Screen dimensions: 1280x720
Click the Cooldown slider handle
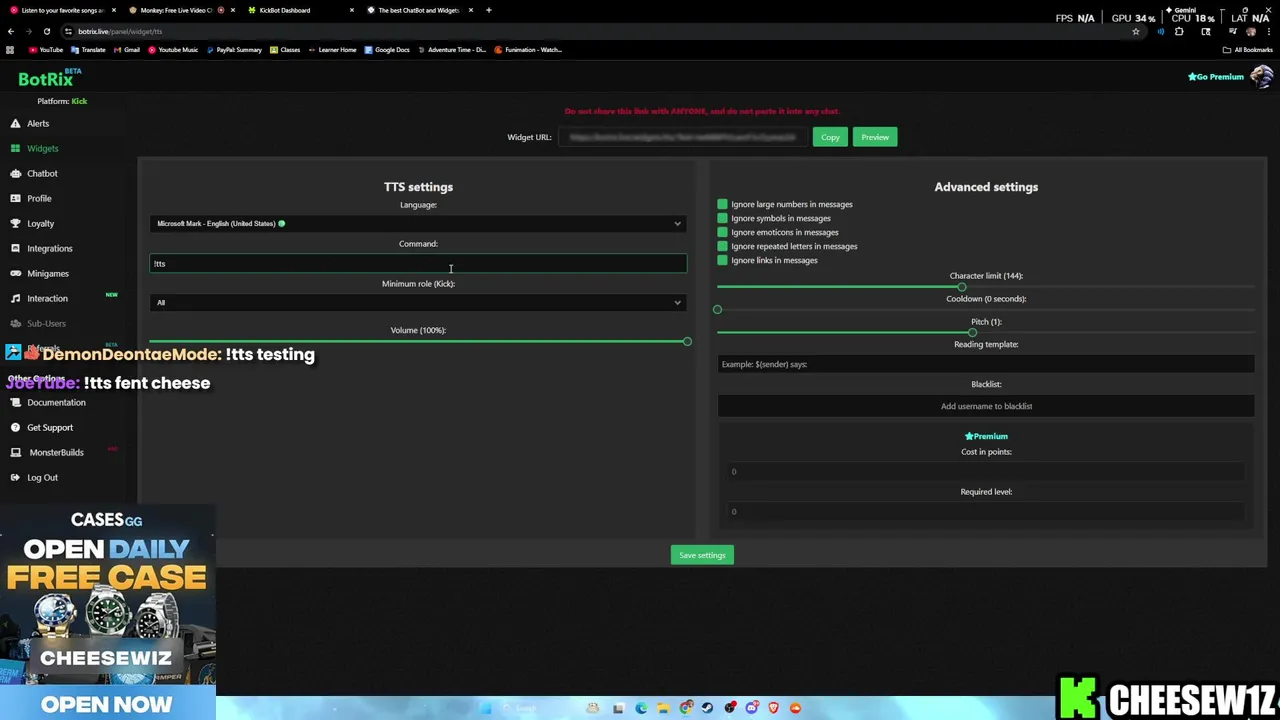pos(717,310)
